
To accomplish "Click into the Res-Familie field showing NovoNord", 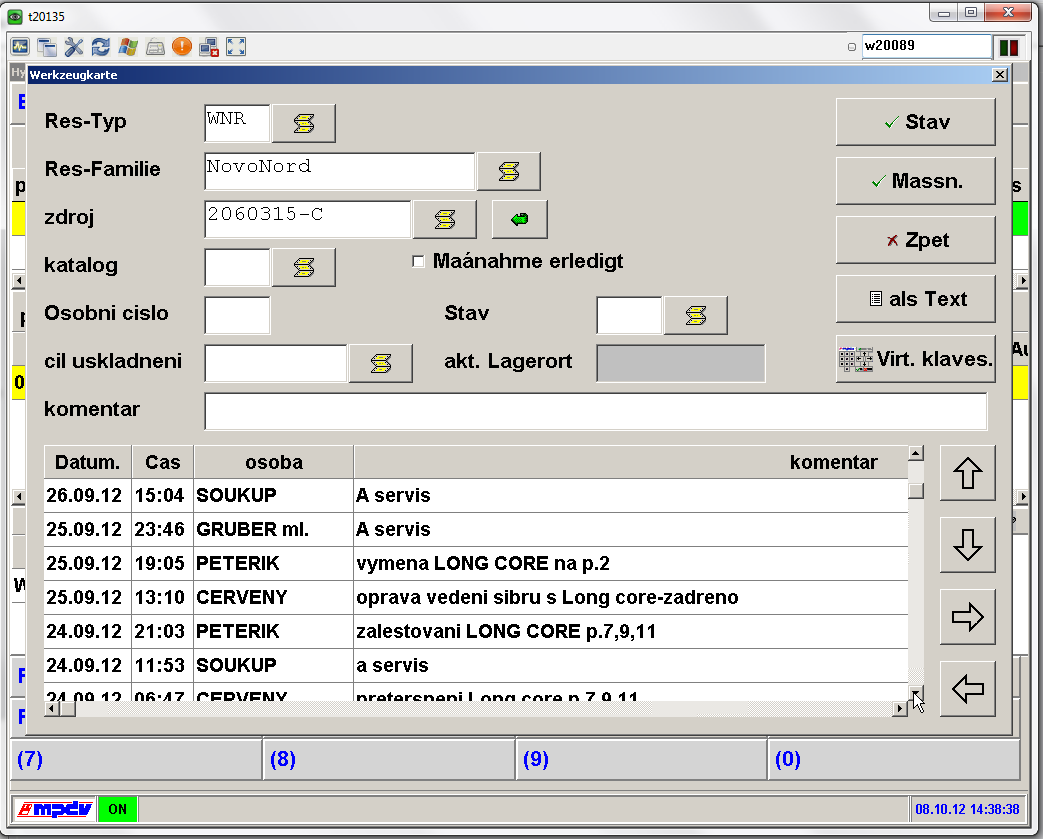I will pos(340,171).
